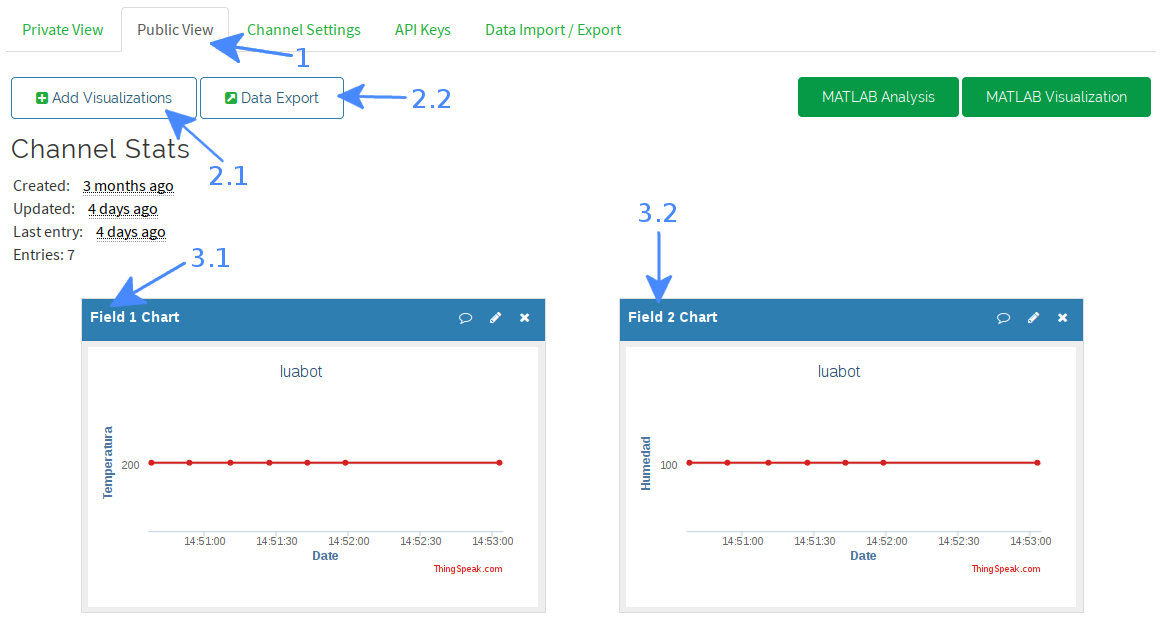
Task: Click the Temperatura axis label
Action: 108,462
